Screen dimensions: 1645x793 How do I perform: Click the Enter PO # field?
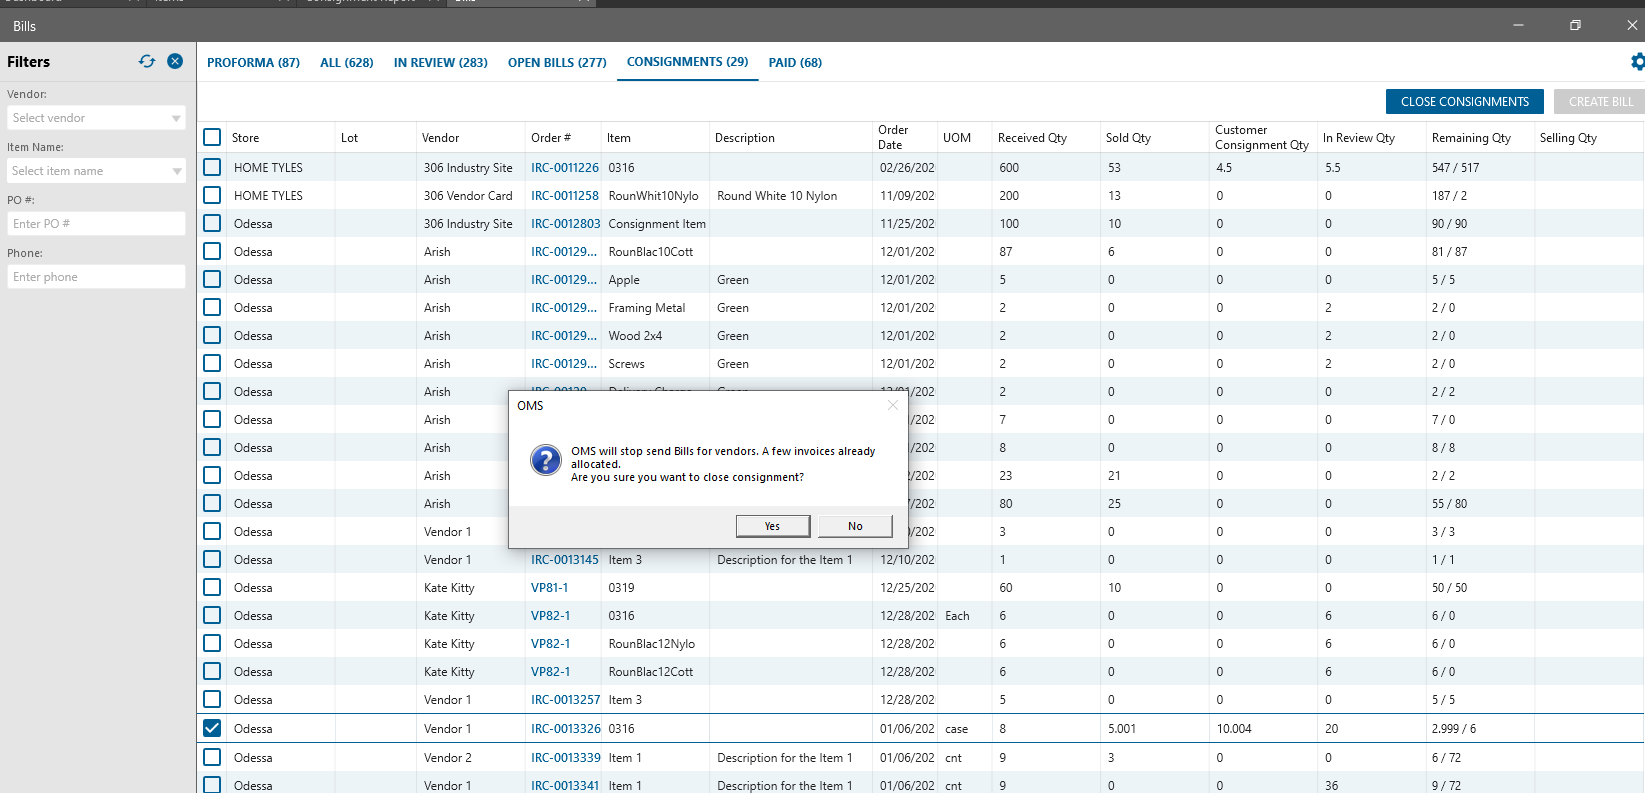(96, 224)
